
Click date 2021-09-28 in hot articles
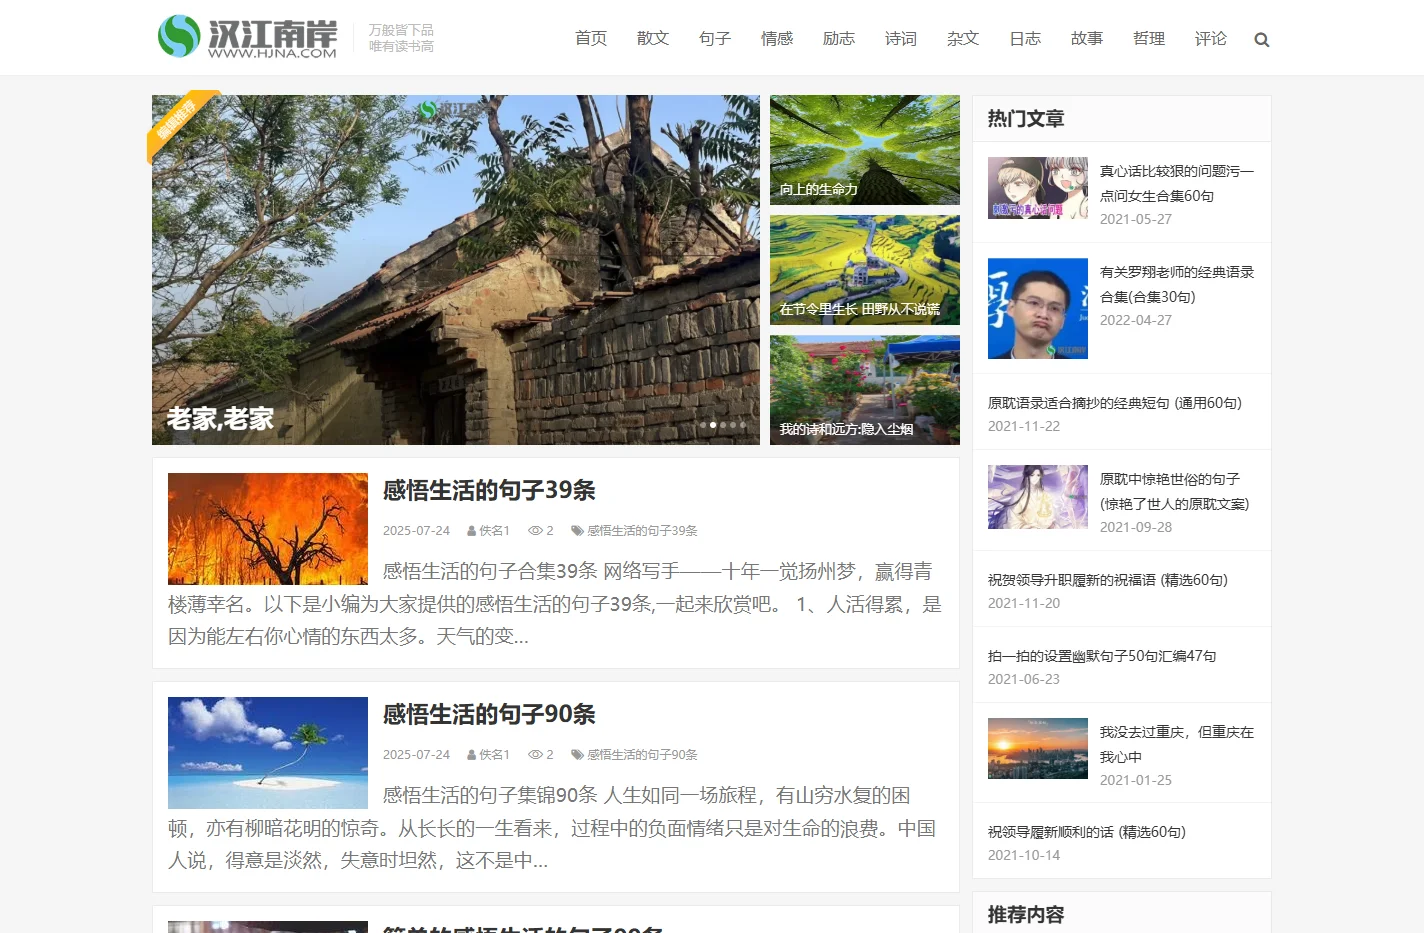(x=1136, y=528)
